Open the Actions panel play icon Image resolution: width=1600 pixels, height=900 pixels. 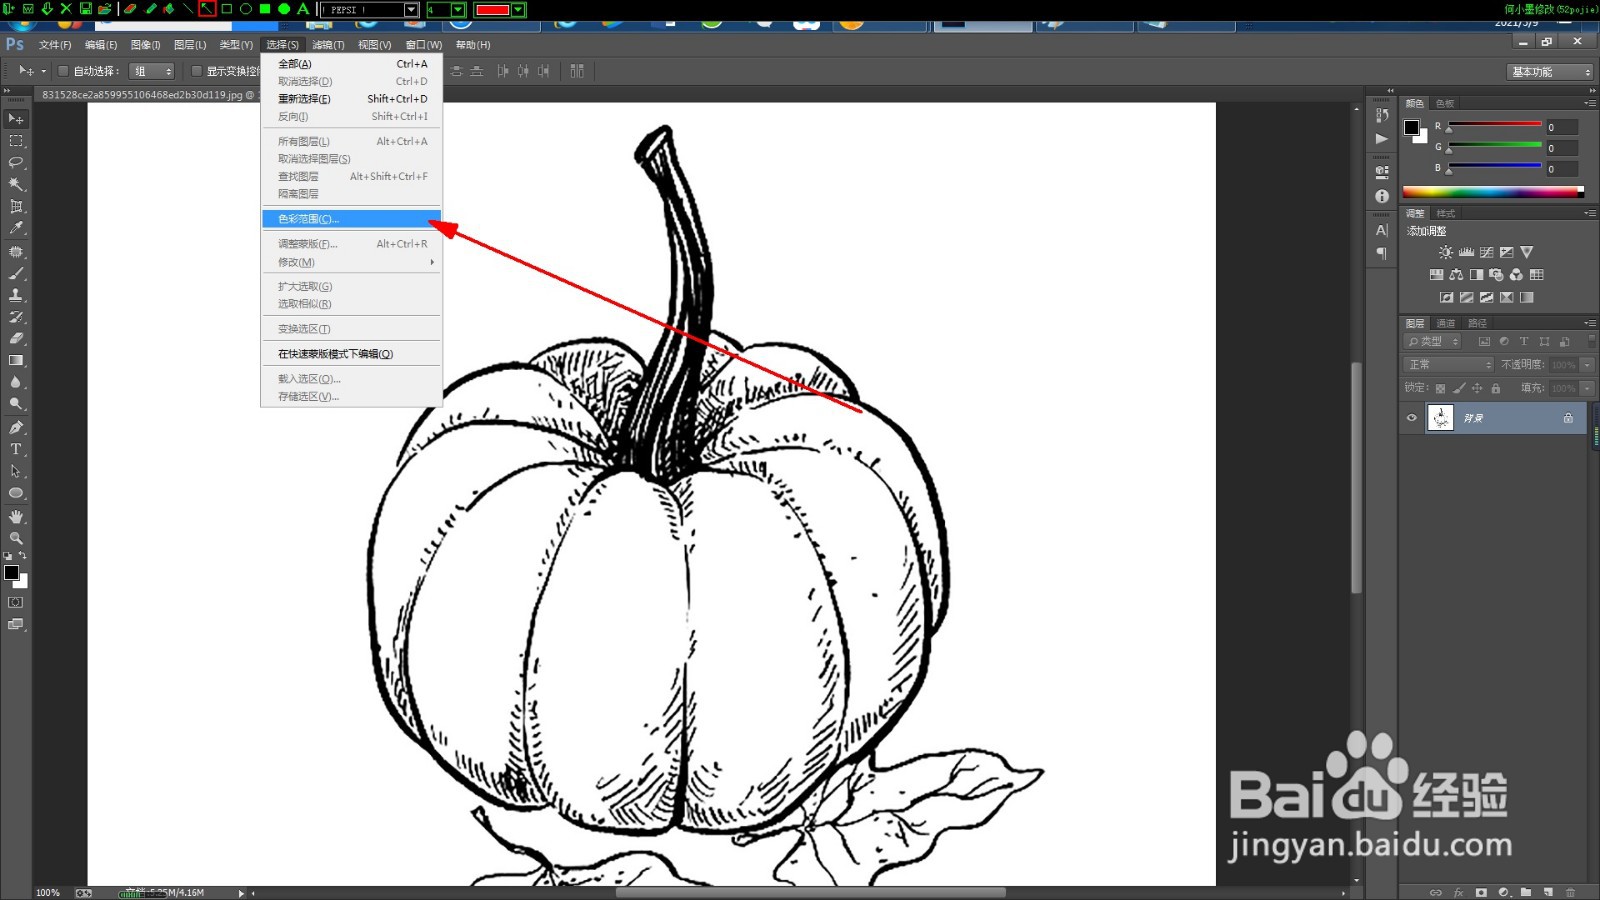[1382, 139]
